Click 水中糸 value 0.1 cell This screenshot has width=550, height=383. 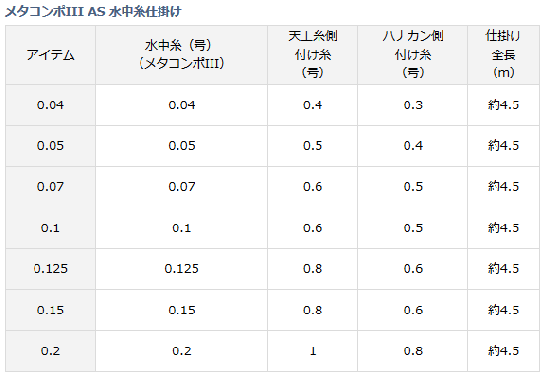[181, 228]
